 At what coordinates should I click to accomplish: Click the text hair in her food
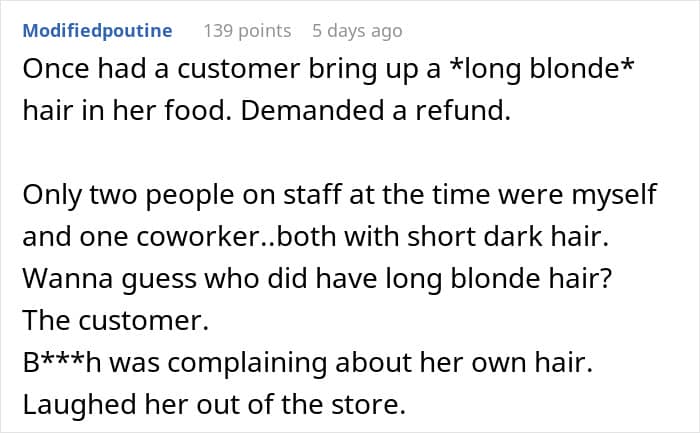[125, 111]
